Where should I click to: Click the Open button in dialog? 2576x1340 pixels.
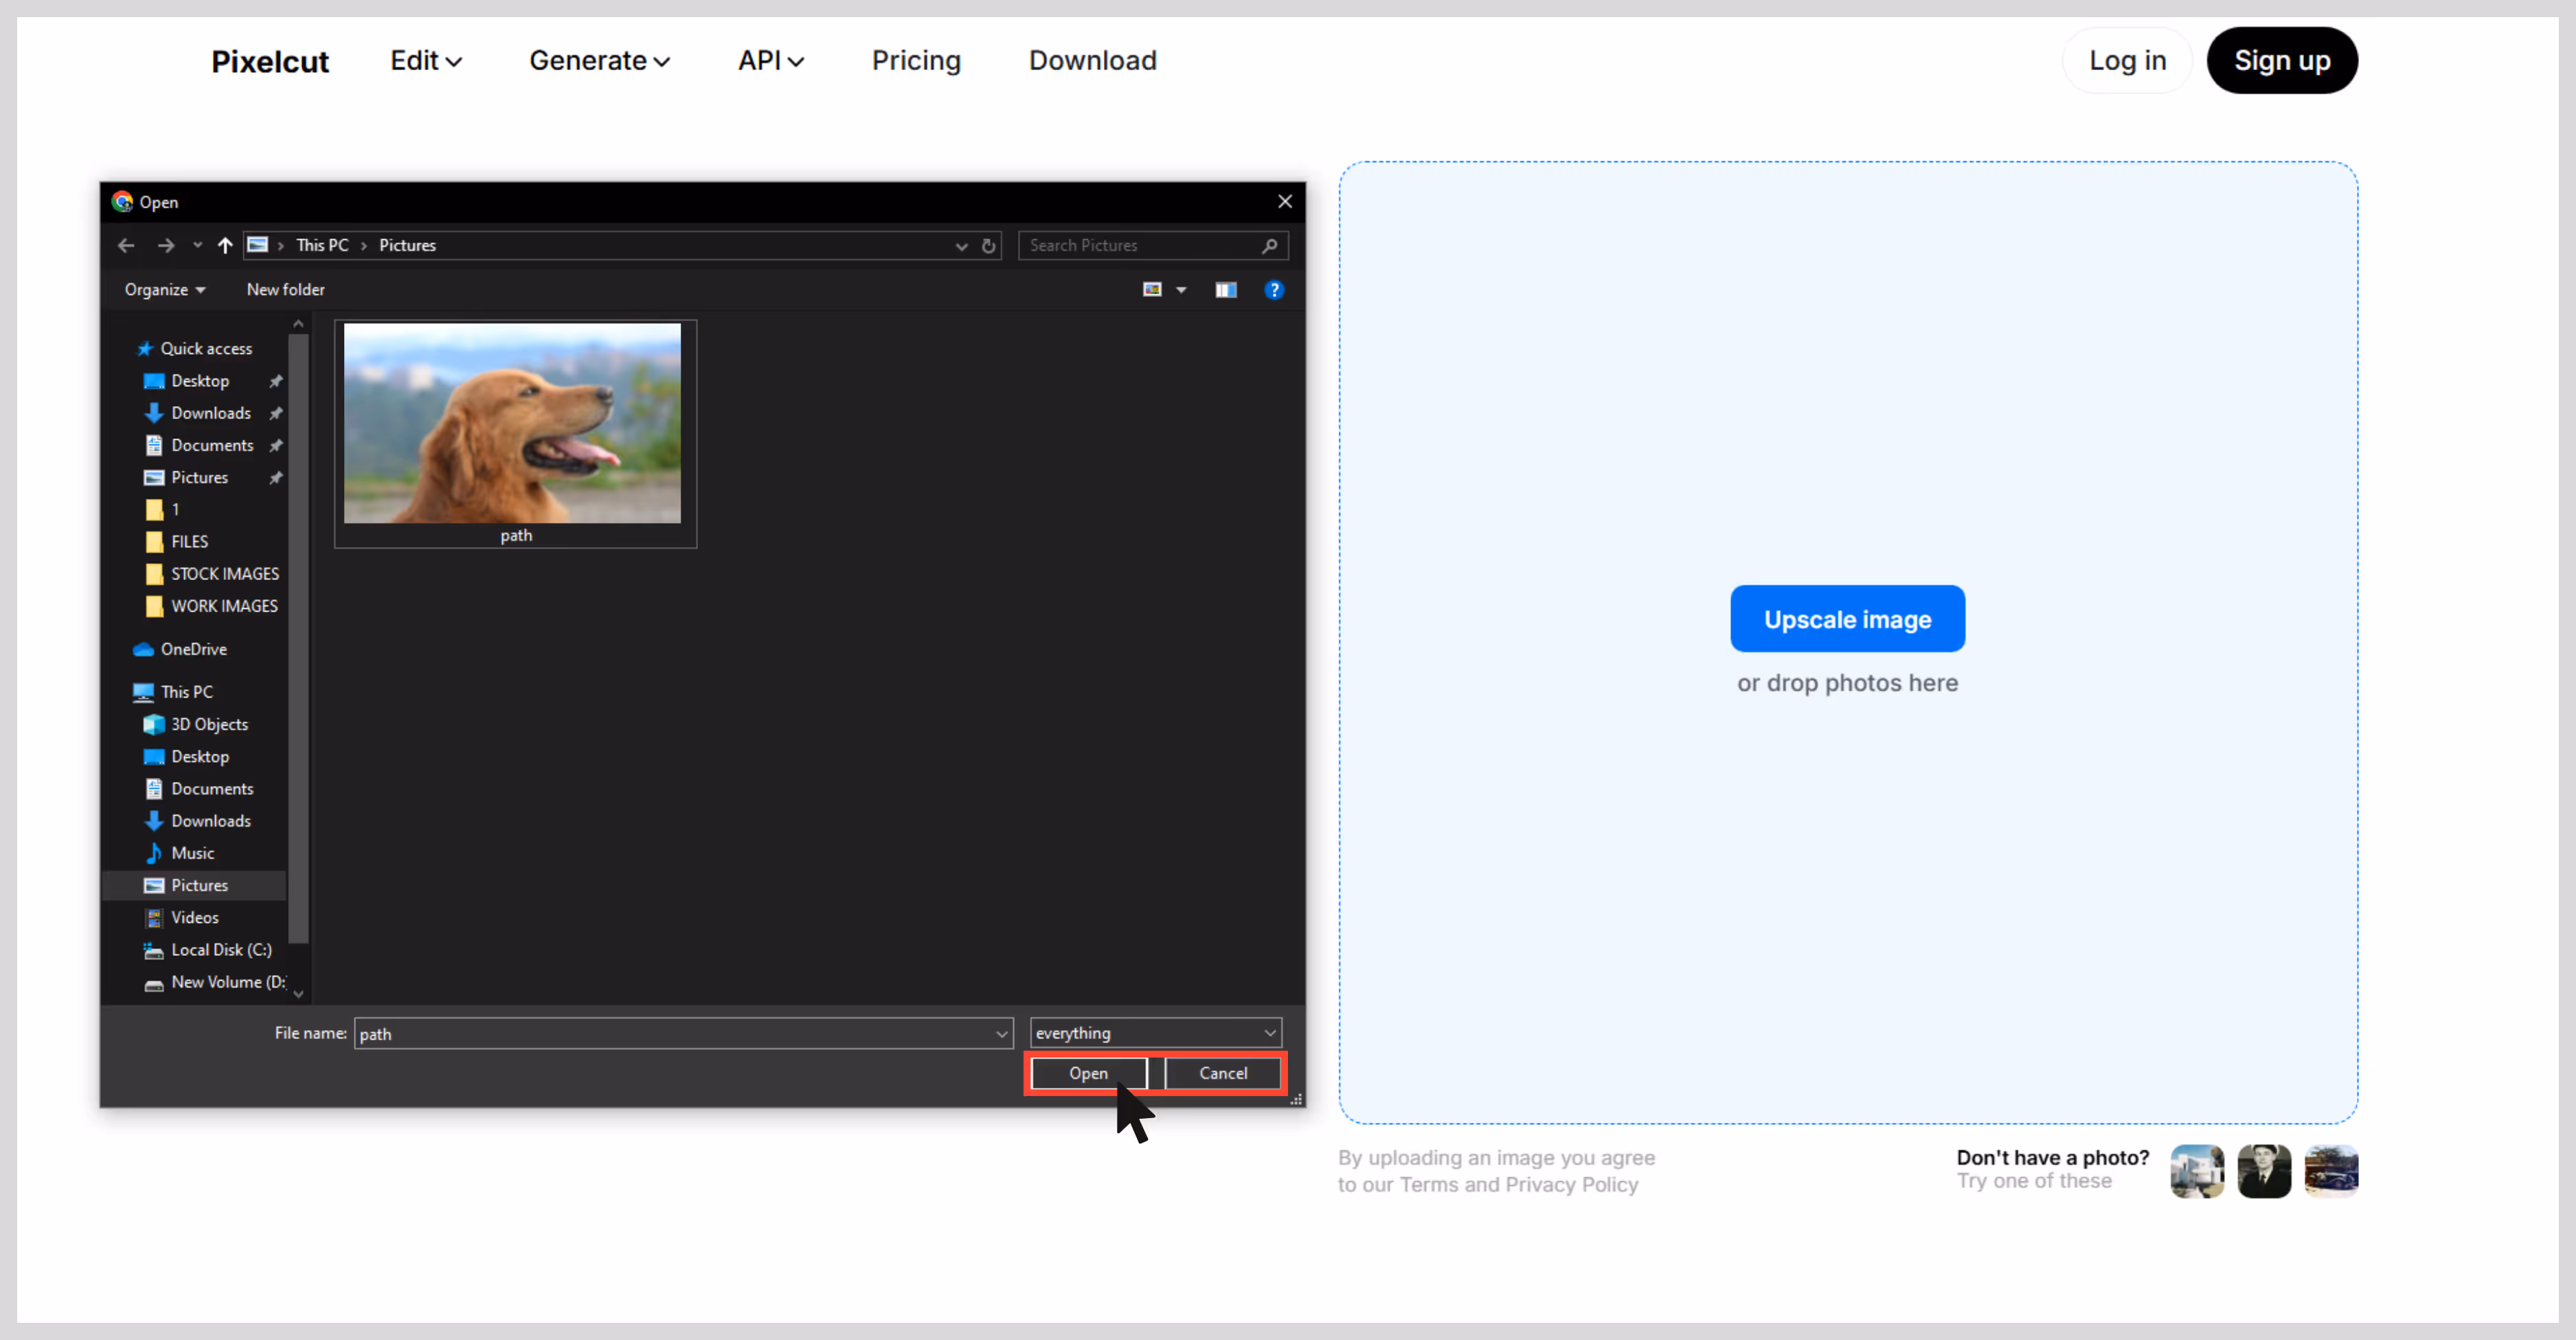click(x=1088, y=1073)
